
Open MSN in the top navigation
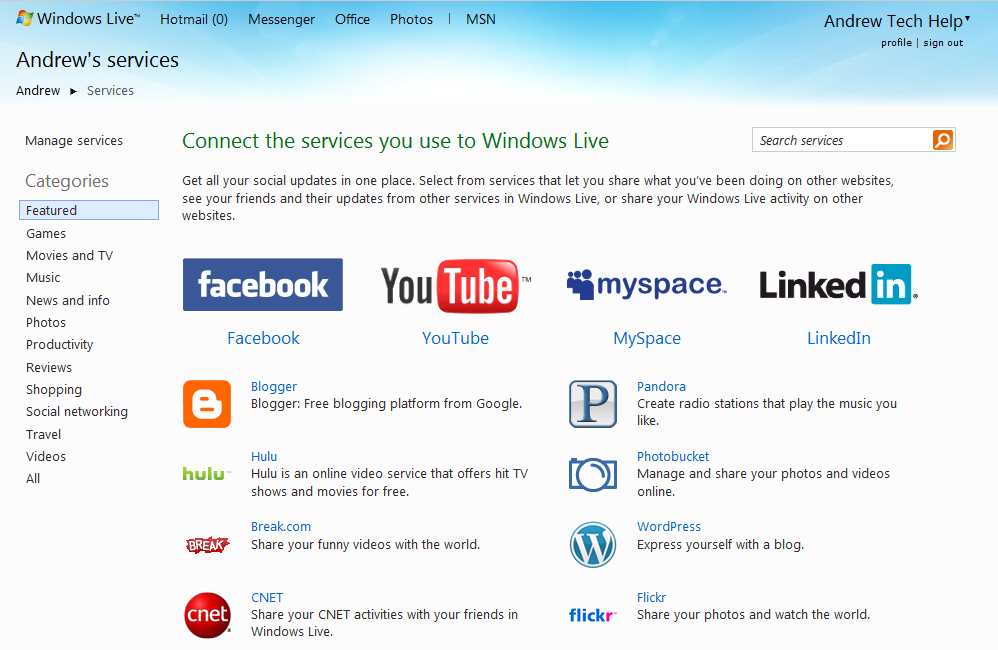[x=481, y=19]
